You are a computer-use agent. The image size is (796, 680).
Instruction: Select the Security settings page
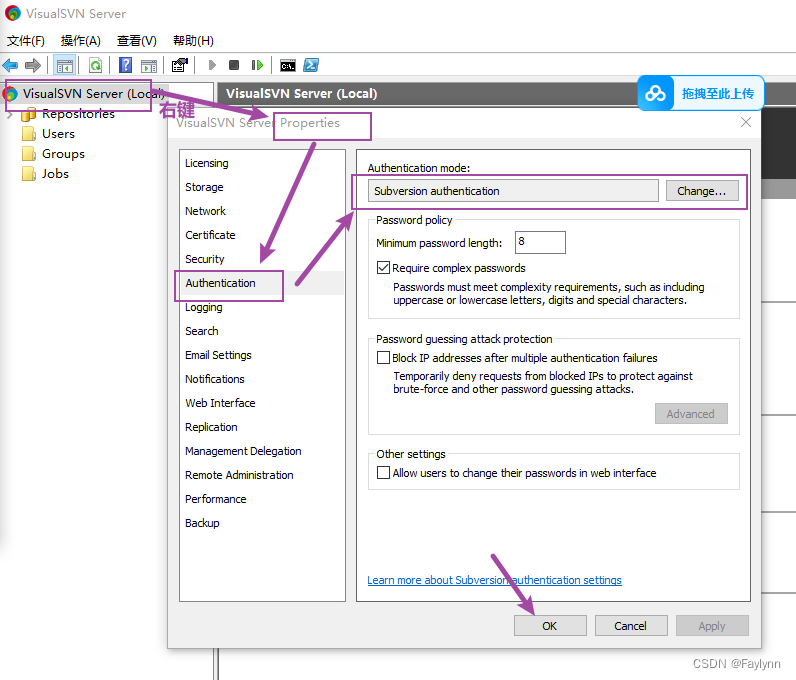[205, 259]
